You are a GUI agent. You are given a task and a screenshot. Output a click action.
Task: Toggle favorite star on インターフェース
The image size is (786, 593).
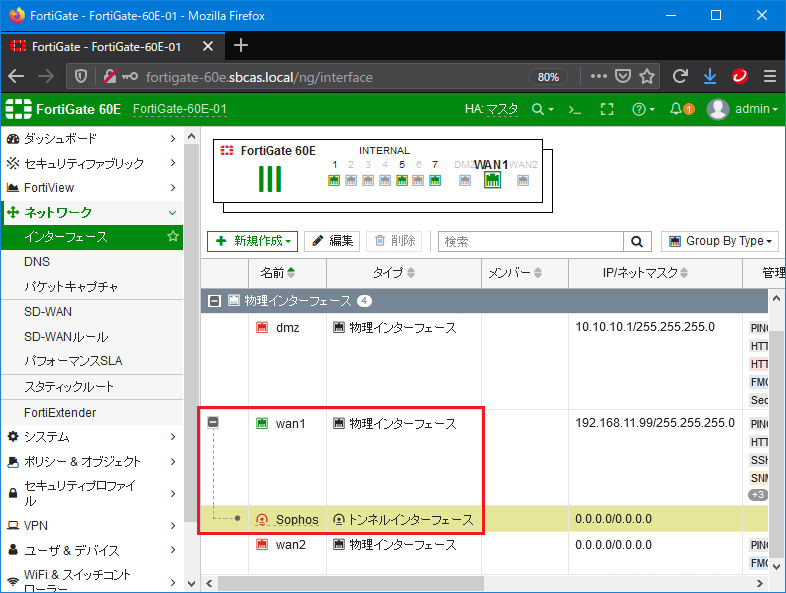(x=173, y=236)
